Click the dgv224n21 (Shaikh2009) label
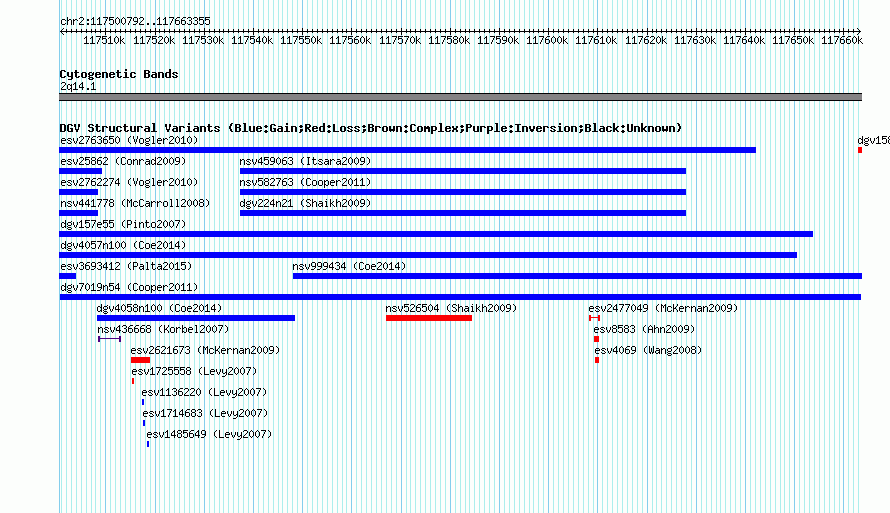The height and width of the screenshot is (513, 890). 305,203
